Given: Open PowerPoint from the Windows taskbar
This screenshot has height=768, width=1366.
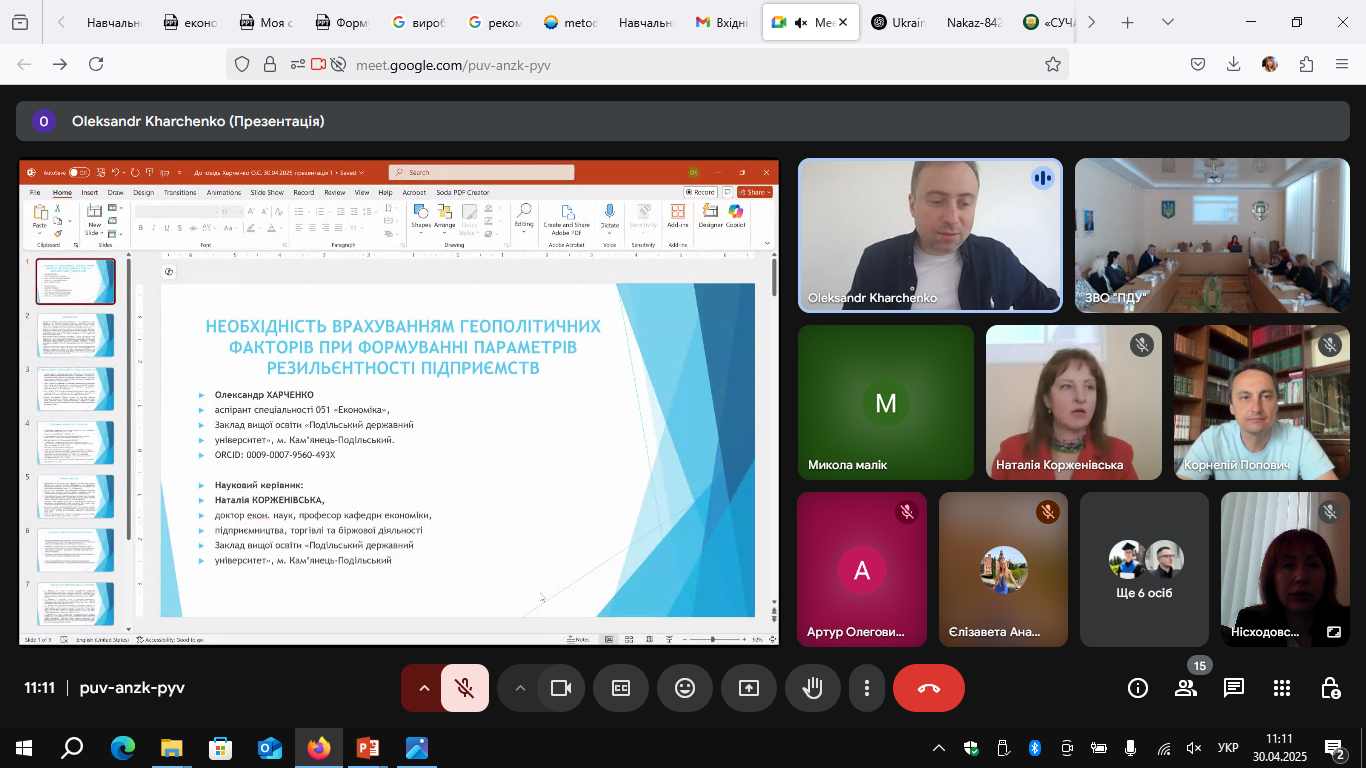Looking at the screenshot, I should click(x=368, y=747).
